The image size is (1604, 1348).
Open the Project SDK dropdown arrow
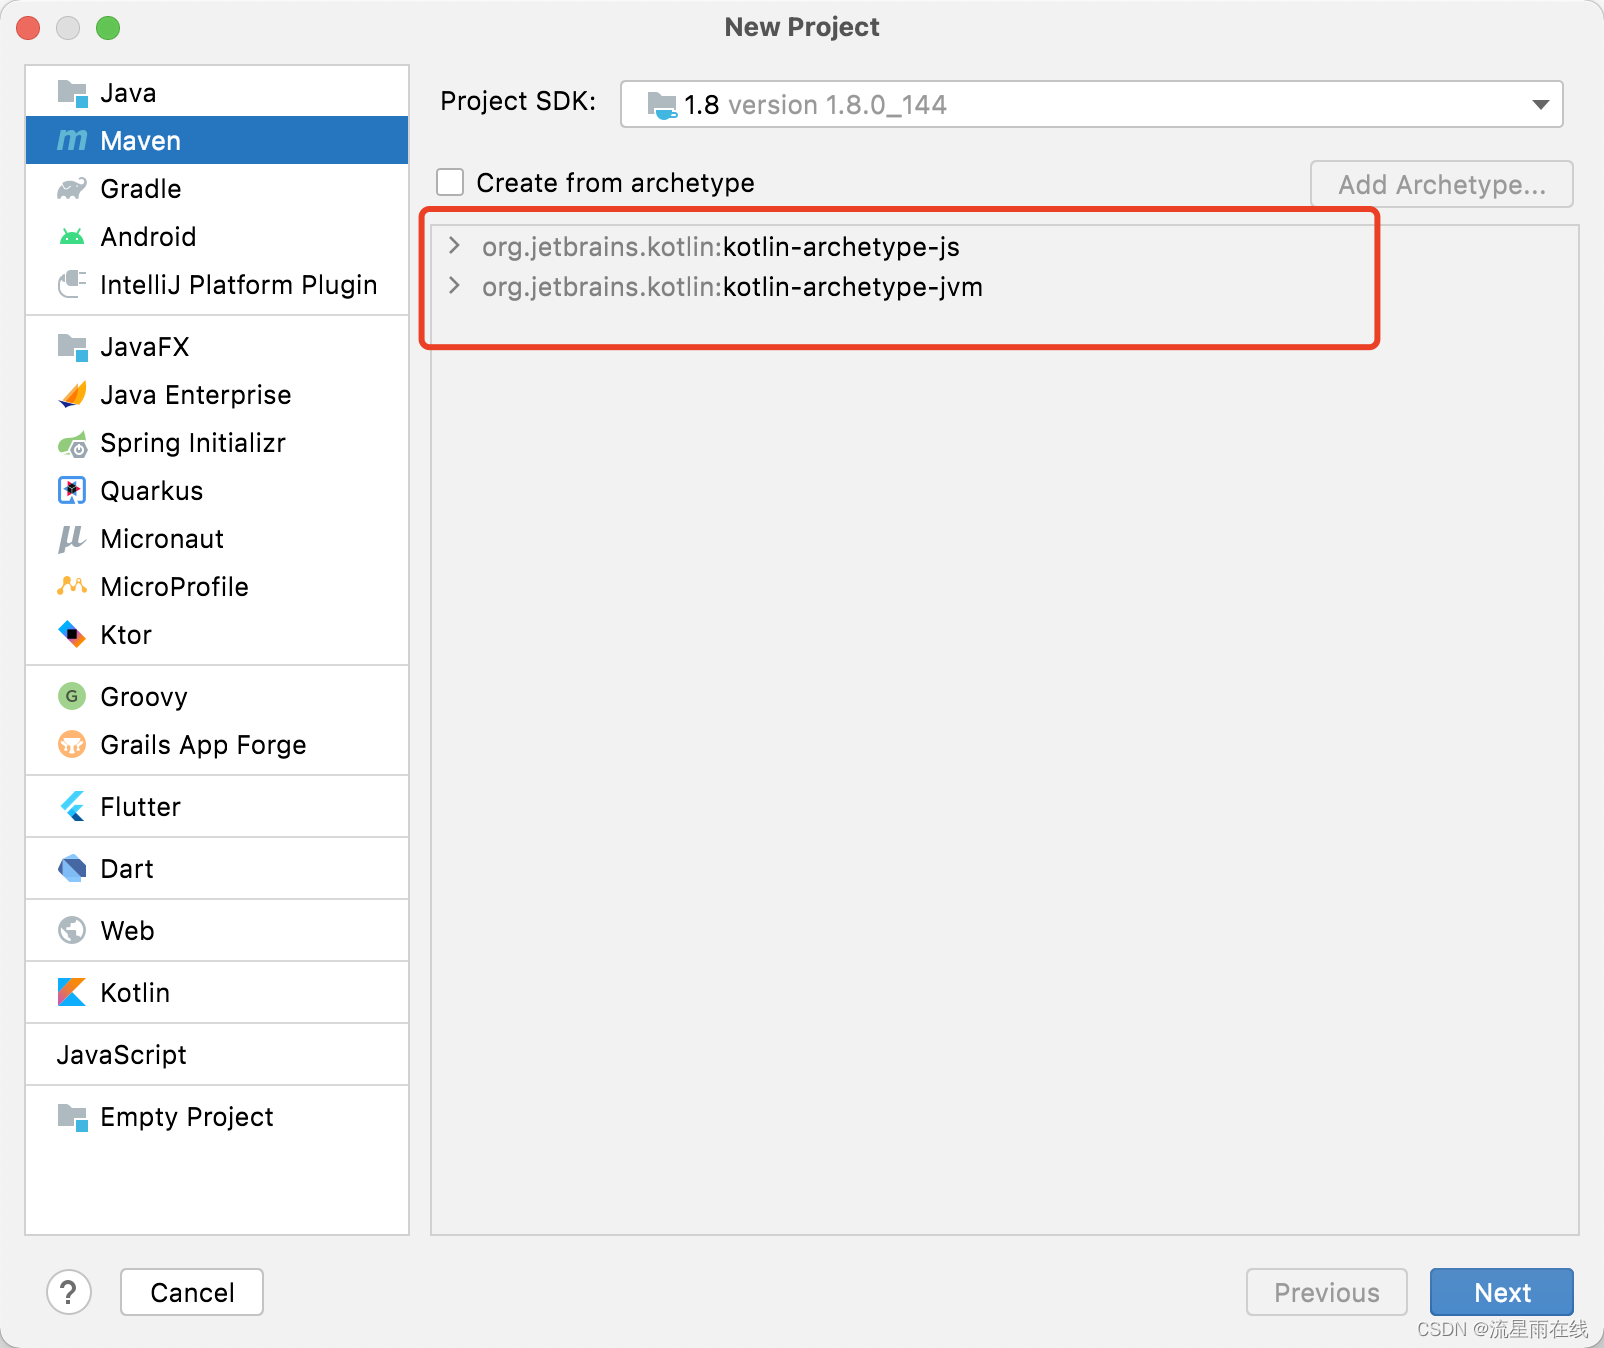pos(1540,105)
